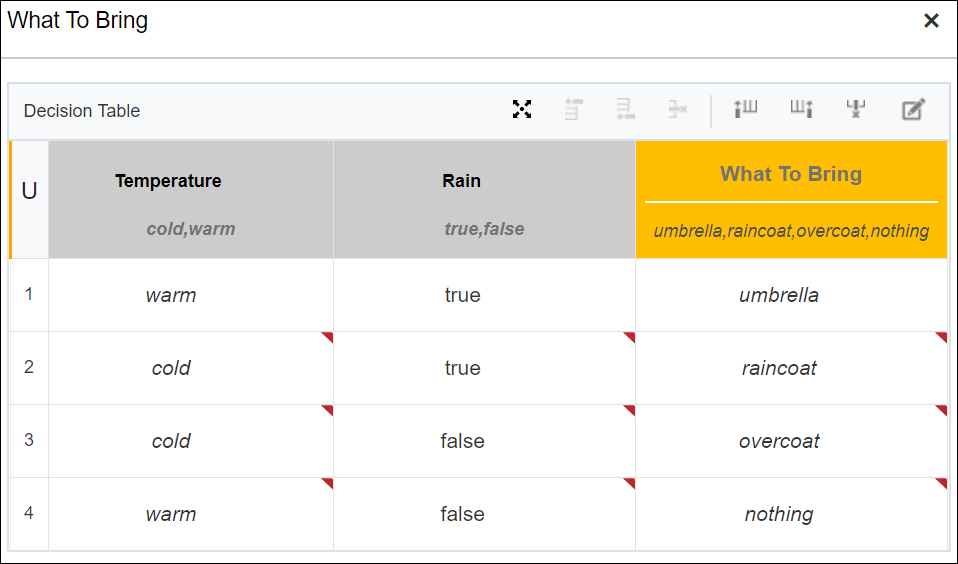Click the insert row above icon
Image resolution: width=958 pixels, height=564 pixels.
573,109
